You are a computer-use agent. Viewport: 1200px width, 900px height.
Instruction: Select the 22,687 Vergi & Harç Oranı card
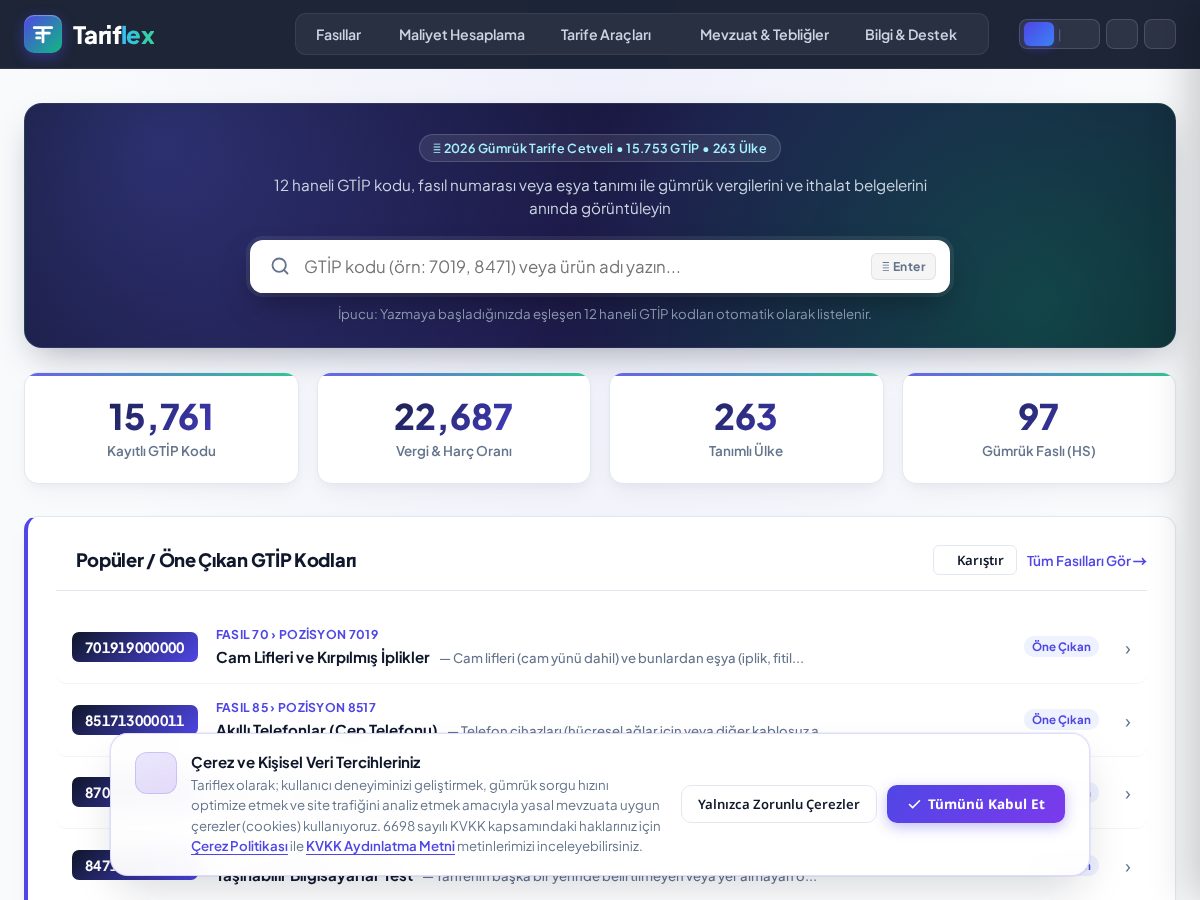click(x=454, y=428)
